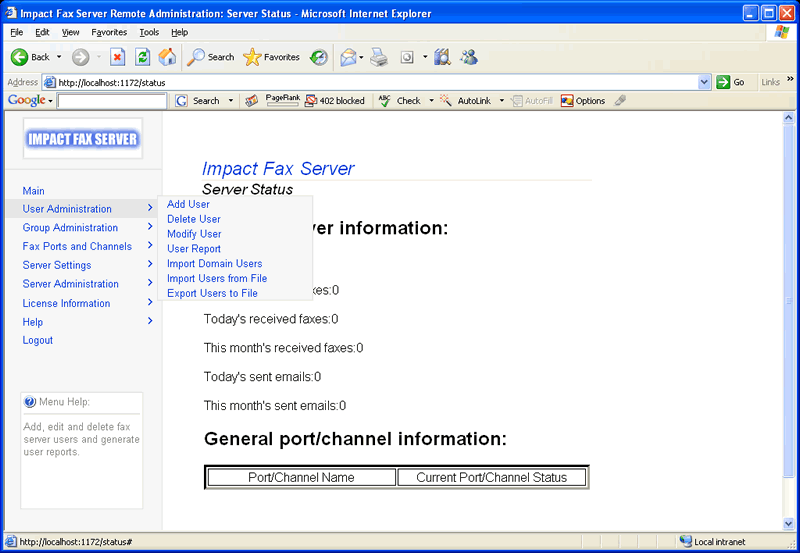Go to the Main page link
The image size is (800, 553).
(33, 191)
